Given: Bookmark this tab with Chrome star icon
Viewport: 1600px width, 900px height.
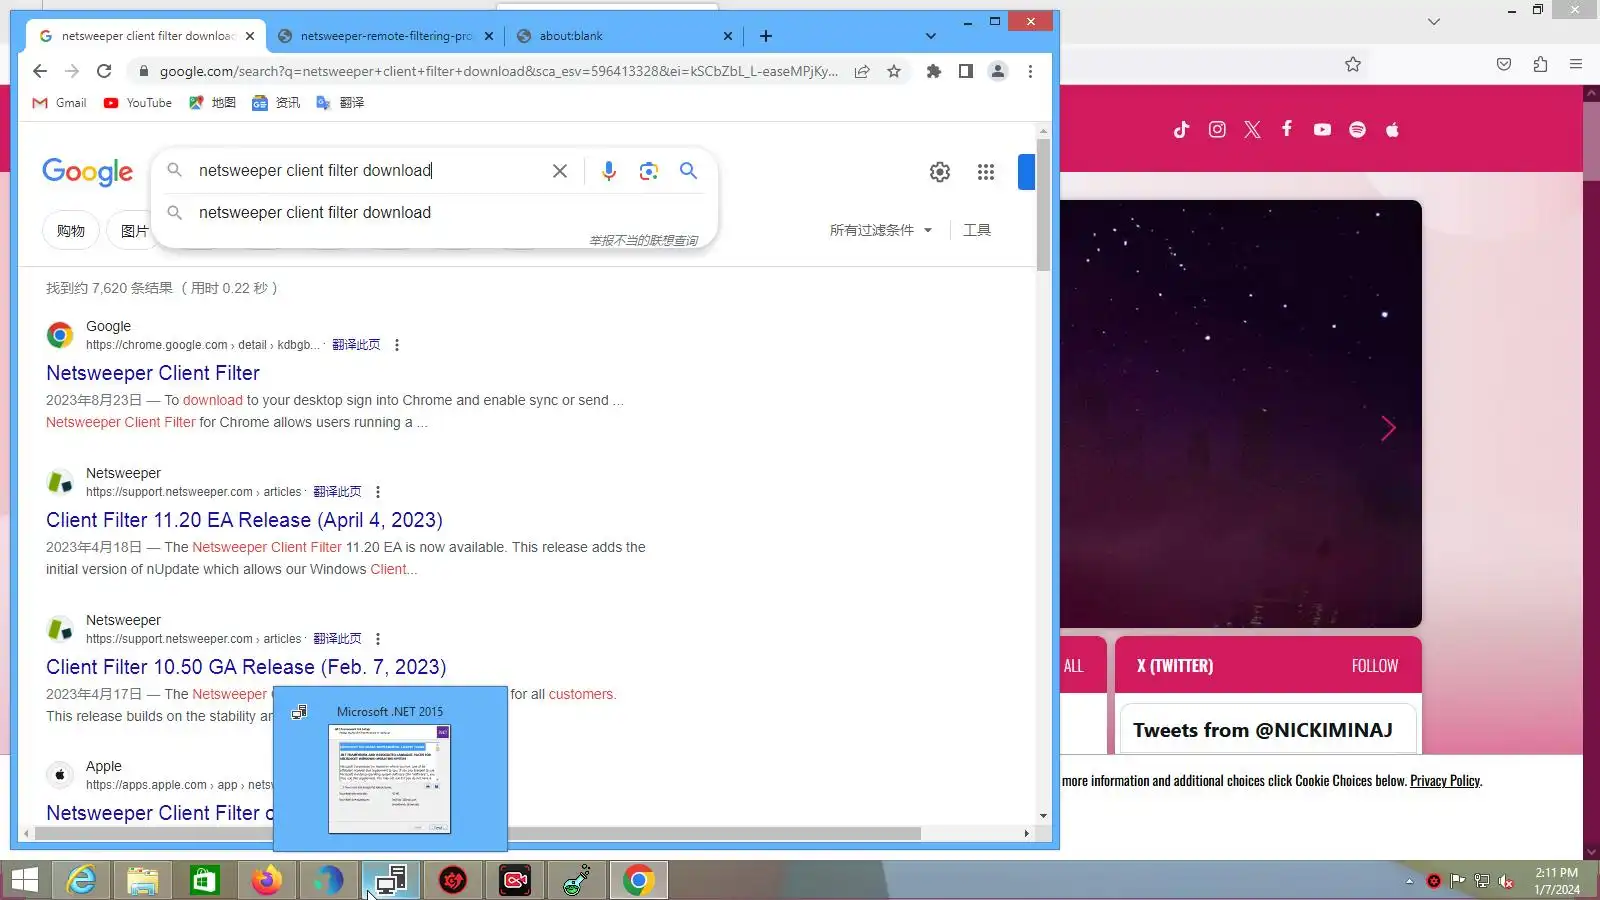Looking at the screenshot, I should click(x=894, y=71).
